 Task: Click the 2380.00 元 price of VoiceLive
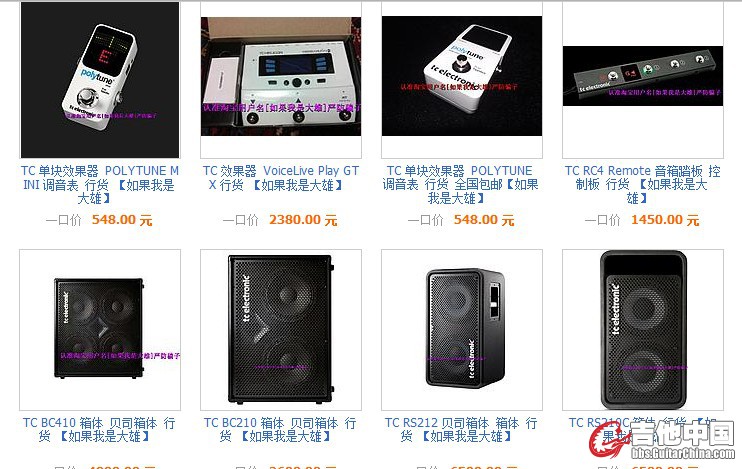point(303,220)
